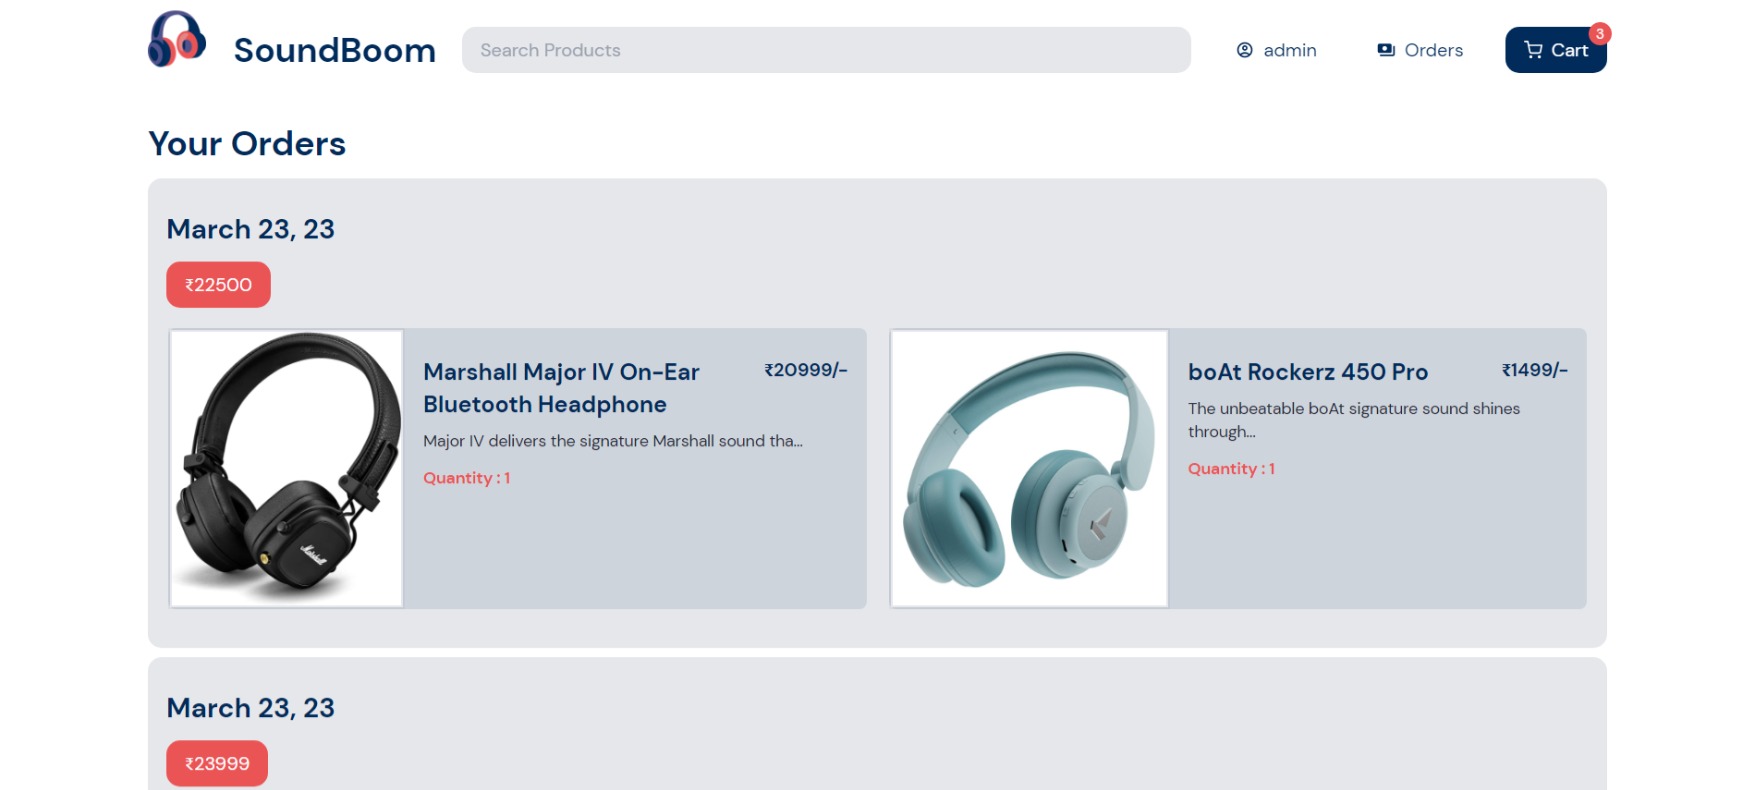Viewport: 1755px width, 790px height.
Task: Focus the Search Products field
Action: 826,50
